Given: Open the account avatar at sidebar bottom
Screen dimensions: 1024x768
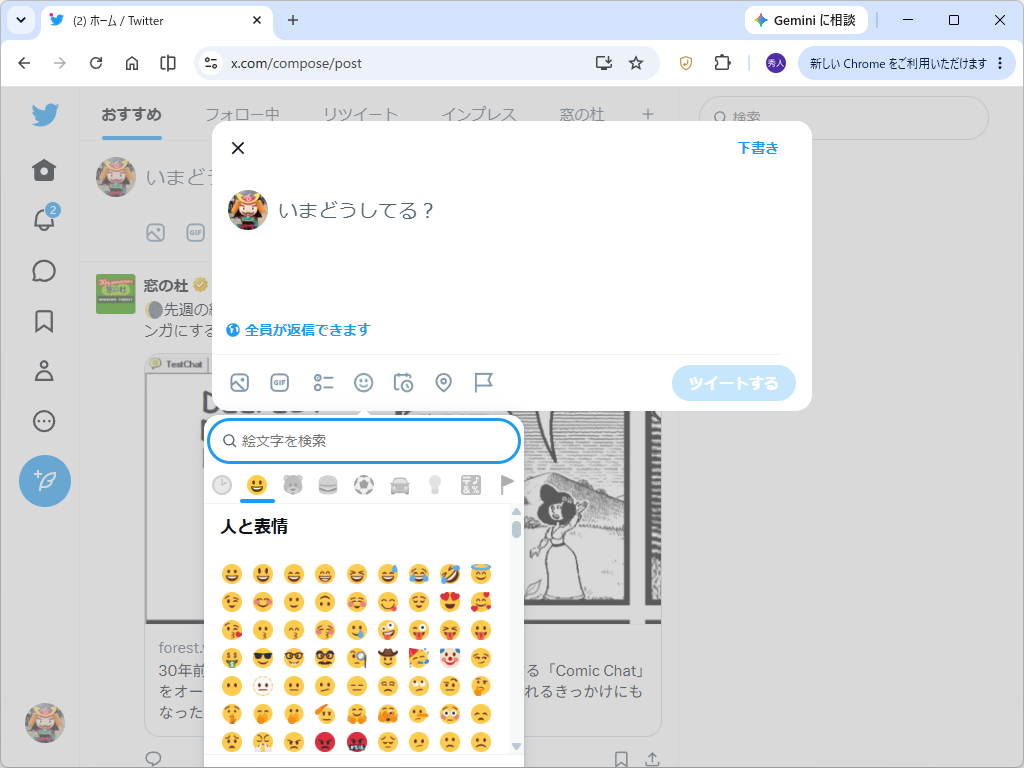Looking at the screenshot, I should (x=45, y=723).
